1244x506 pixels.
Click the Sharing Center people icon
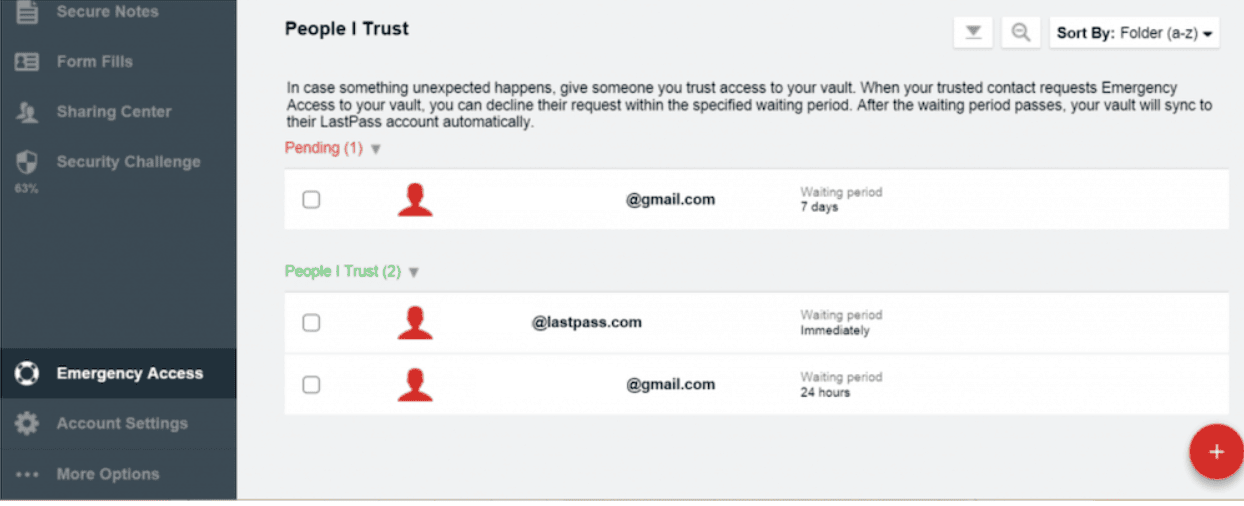click(27, 112)
